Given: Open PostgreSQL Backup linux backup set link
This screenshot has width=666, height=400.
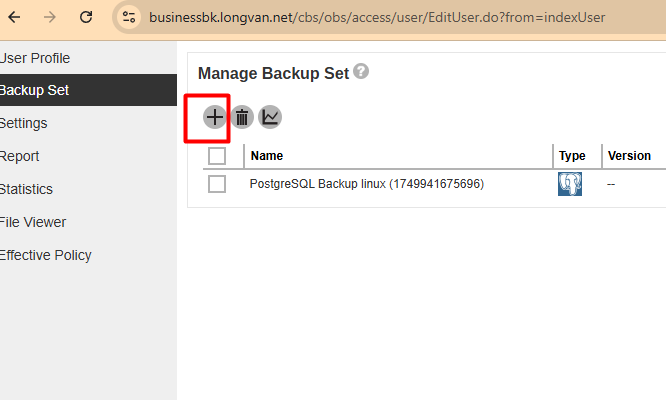Looking at the screenshot, I should 367,184.
